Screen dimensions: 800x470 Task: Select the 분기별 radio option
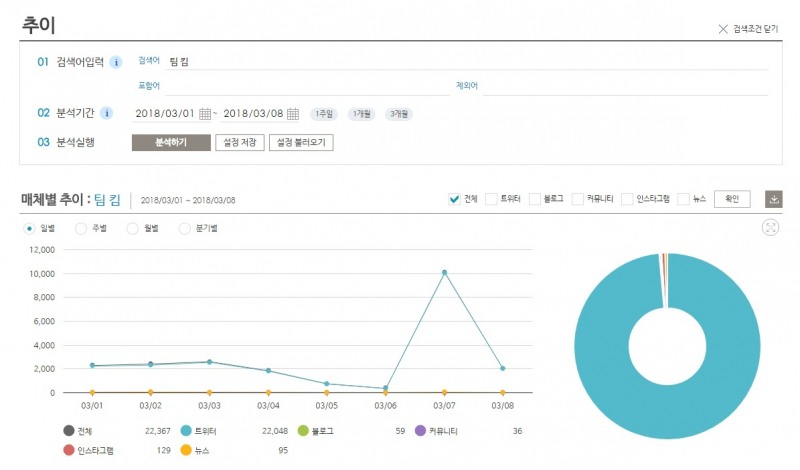pos(185,228)
